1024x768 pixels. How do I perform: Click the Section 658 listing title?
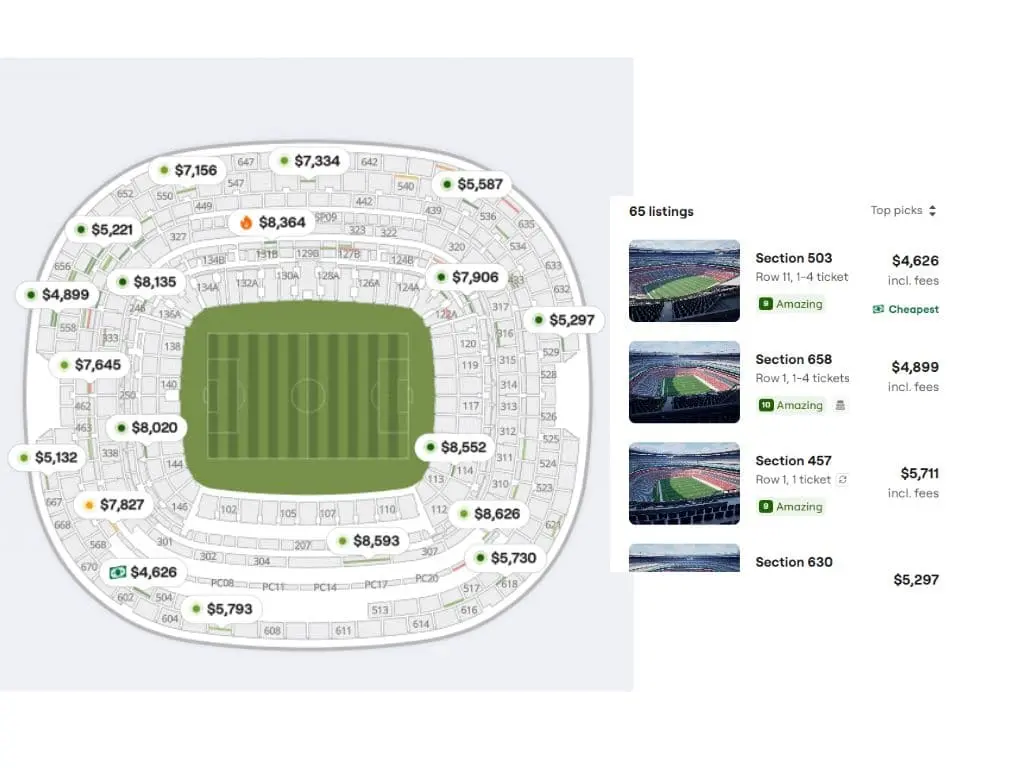(793, 360)
